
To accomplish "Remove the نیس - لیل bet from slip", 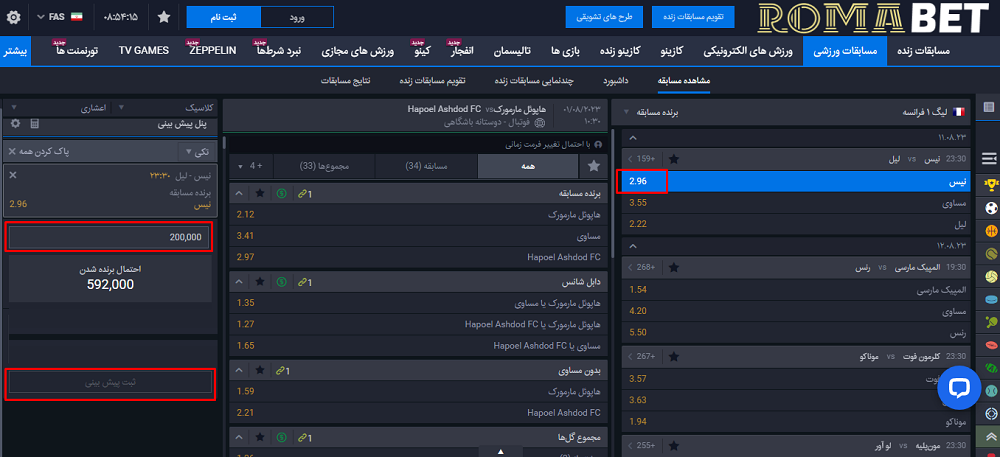I will click(13, 175).
